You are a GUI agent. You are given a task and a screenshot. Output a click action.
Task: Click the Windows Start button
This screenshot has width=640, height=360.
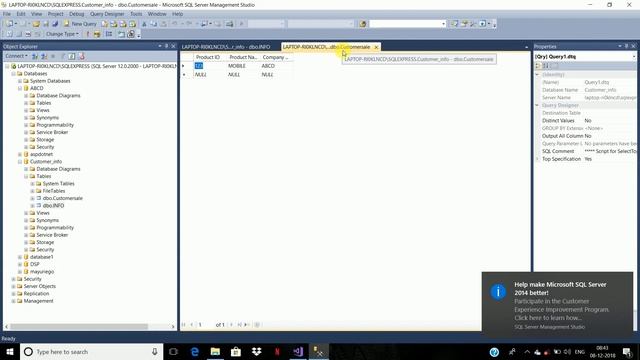pos(10,352)
